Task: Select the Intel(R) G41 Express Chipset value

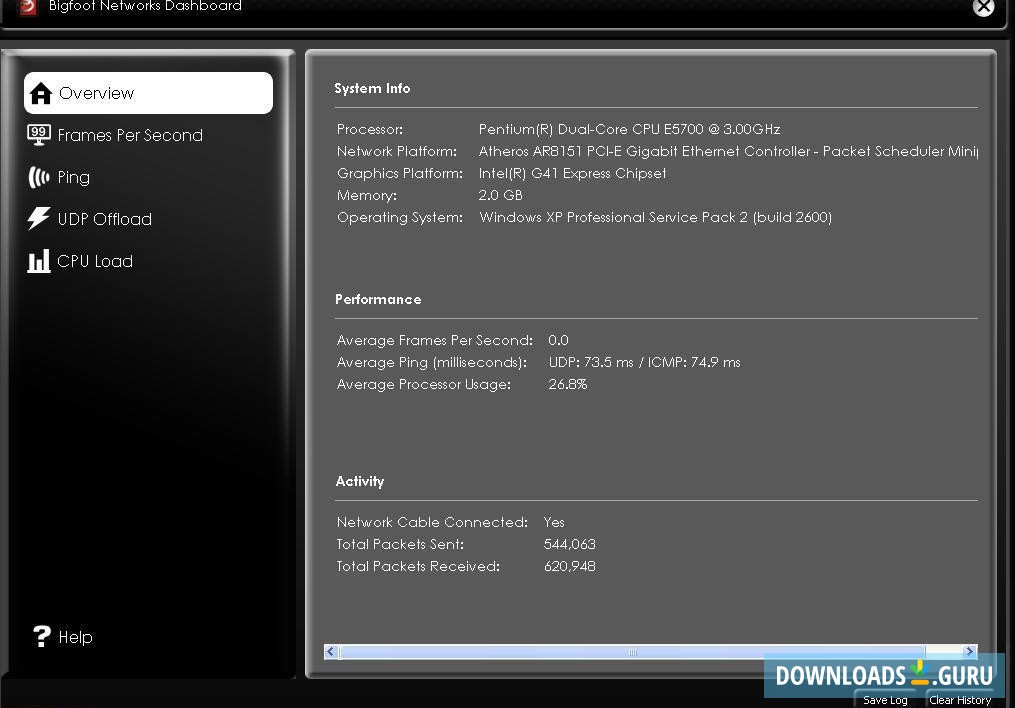Action: pos(572,173)
